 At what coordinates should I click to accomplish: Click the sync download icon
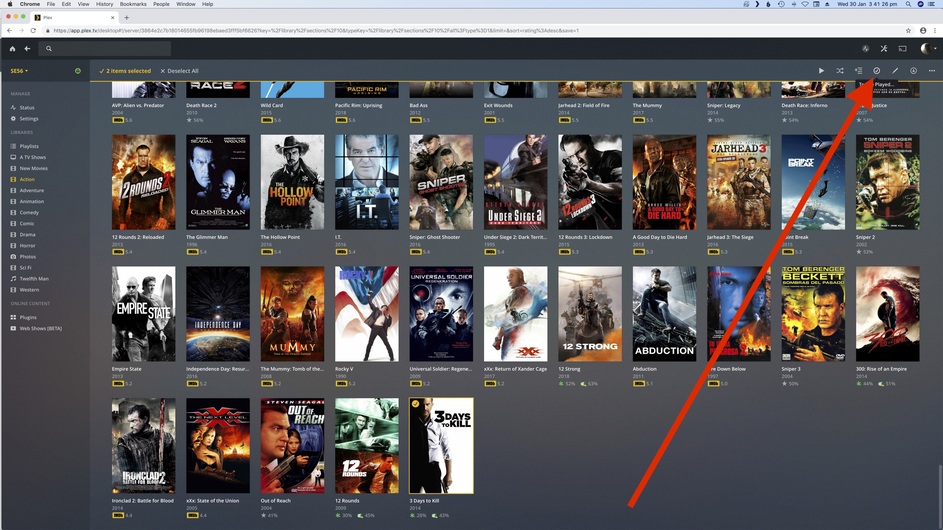click(913, 70)
